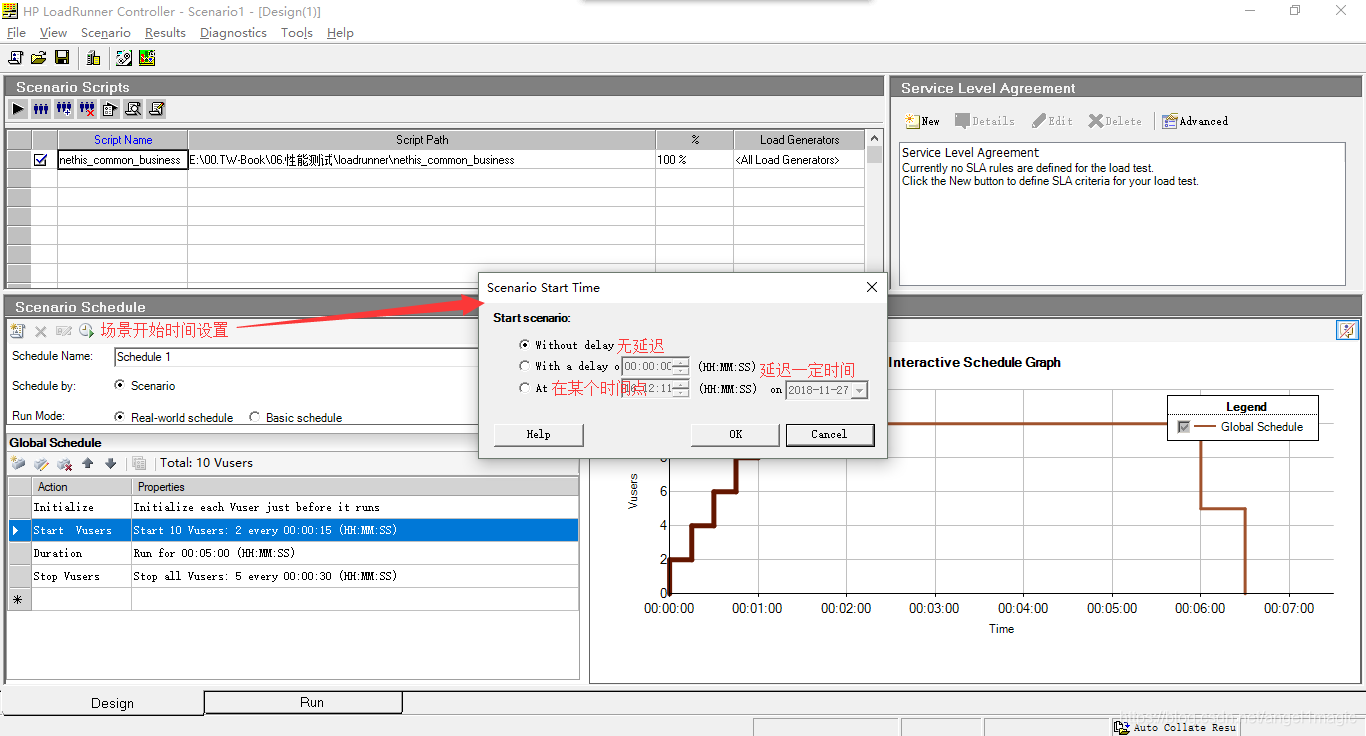Viewport: 1366px width, 736px height.
Task: Click the SLA Delete button
Action: click(1115, 121)
